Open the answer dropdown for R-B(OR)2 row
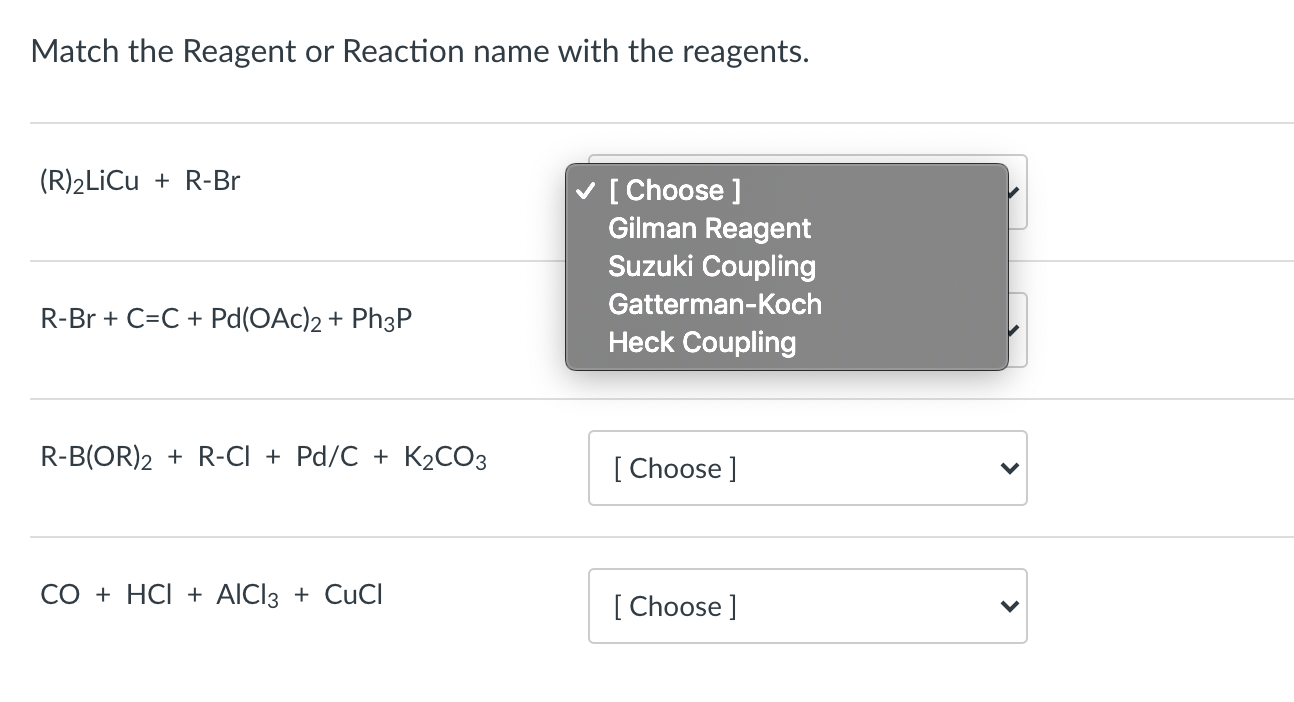 click(806, 468)
